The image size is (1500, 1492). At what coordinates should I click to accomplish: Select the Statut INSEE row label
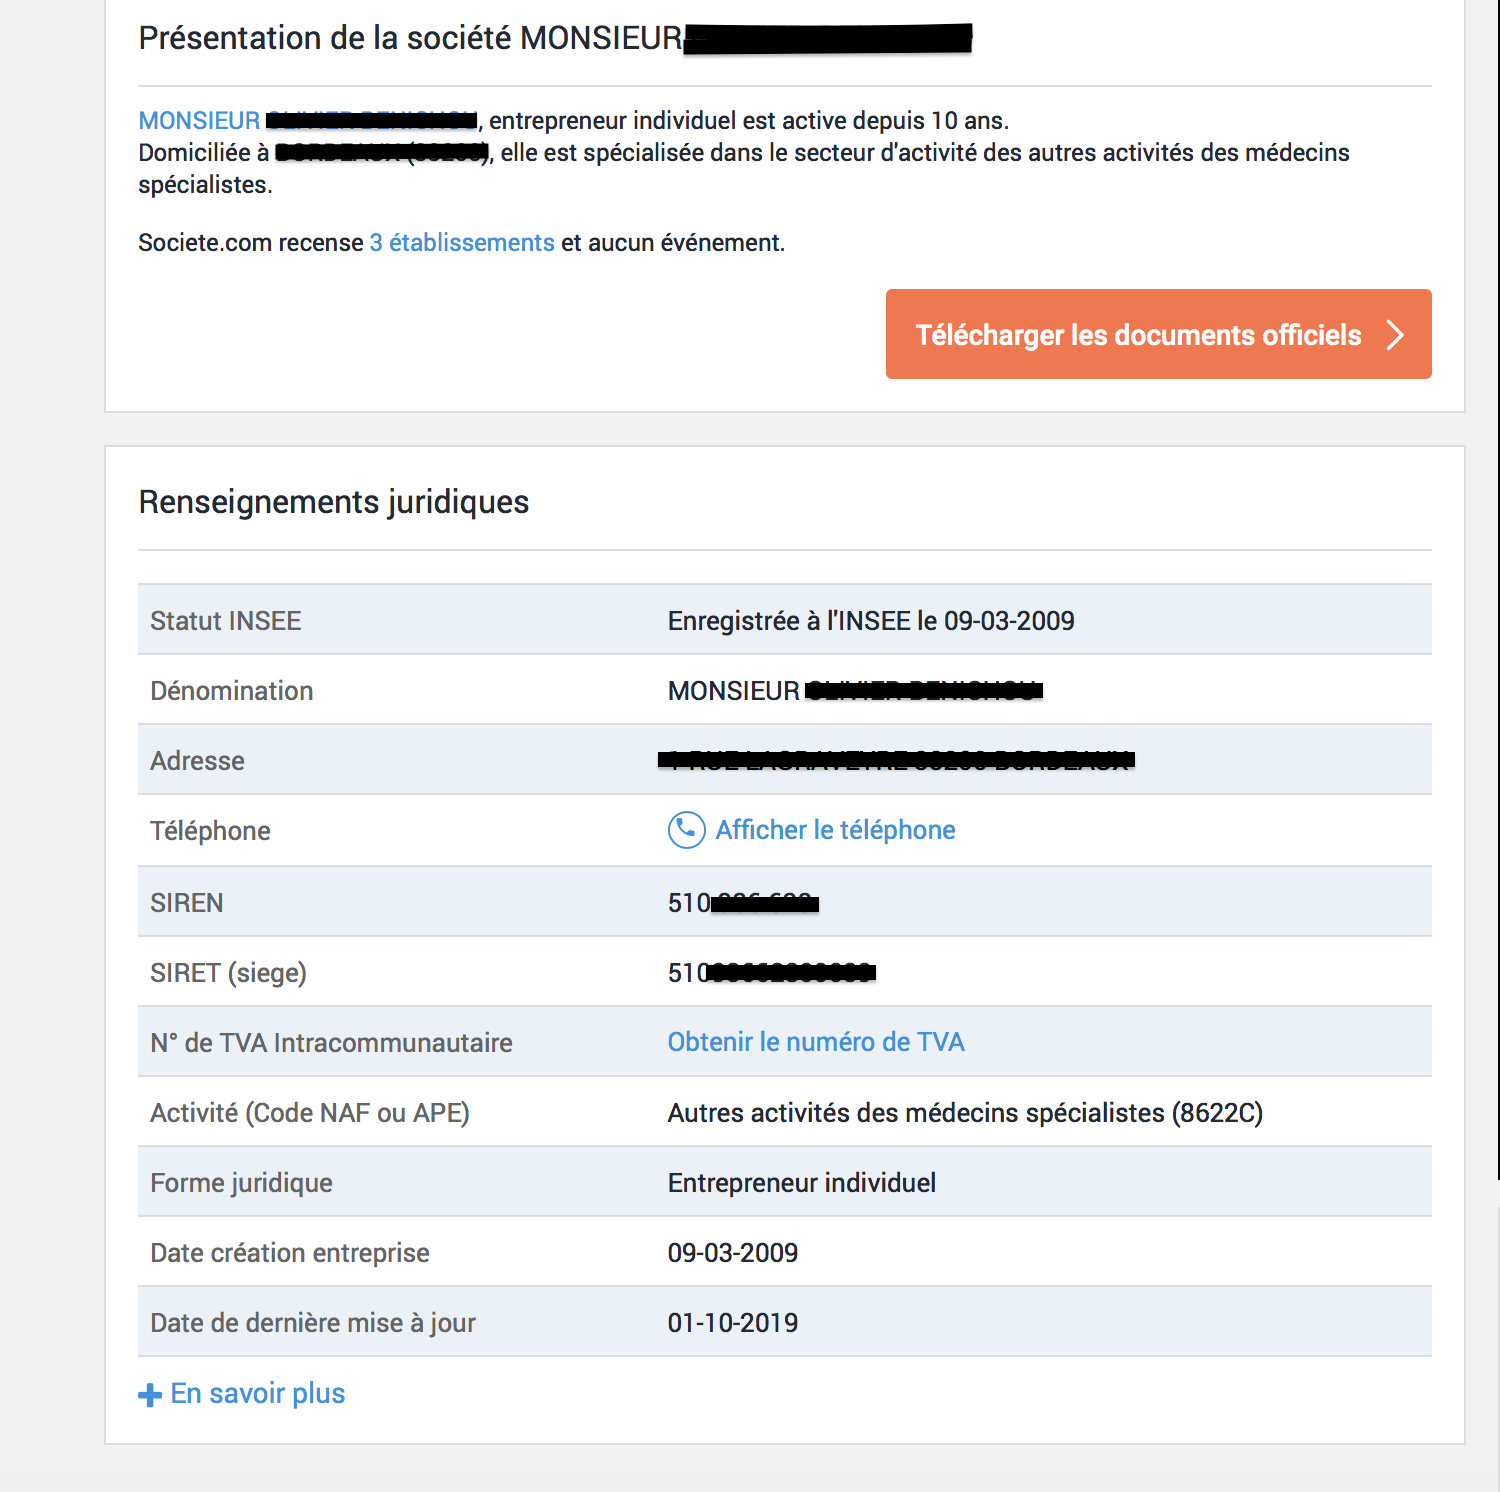[226, 621]
